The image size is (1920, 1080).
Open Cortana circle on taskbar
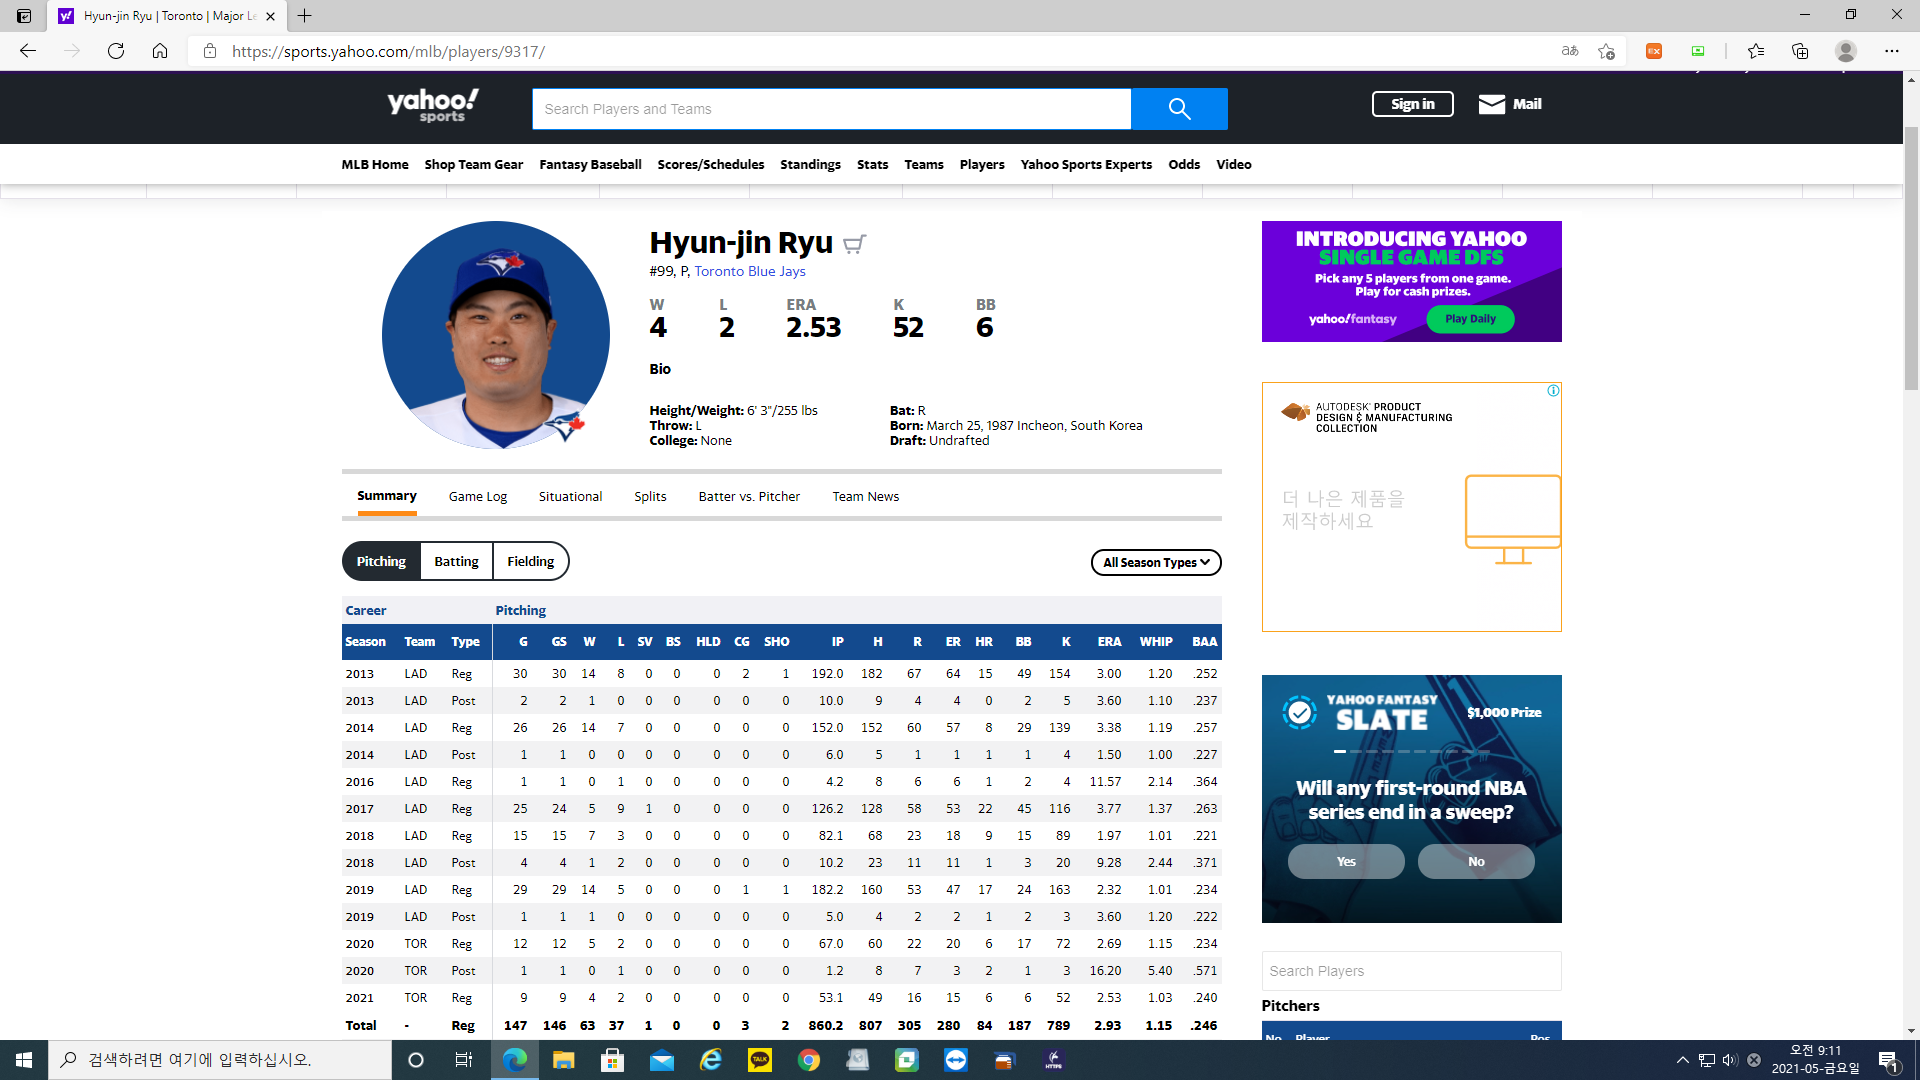pyautogui.click(x=416, y=1060)
